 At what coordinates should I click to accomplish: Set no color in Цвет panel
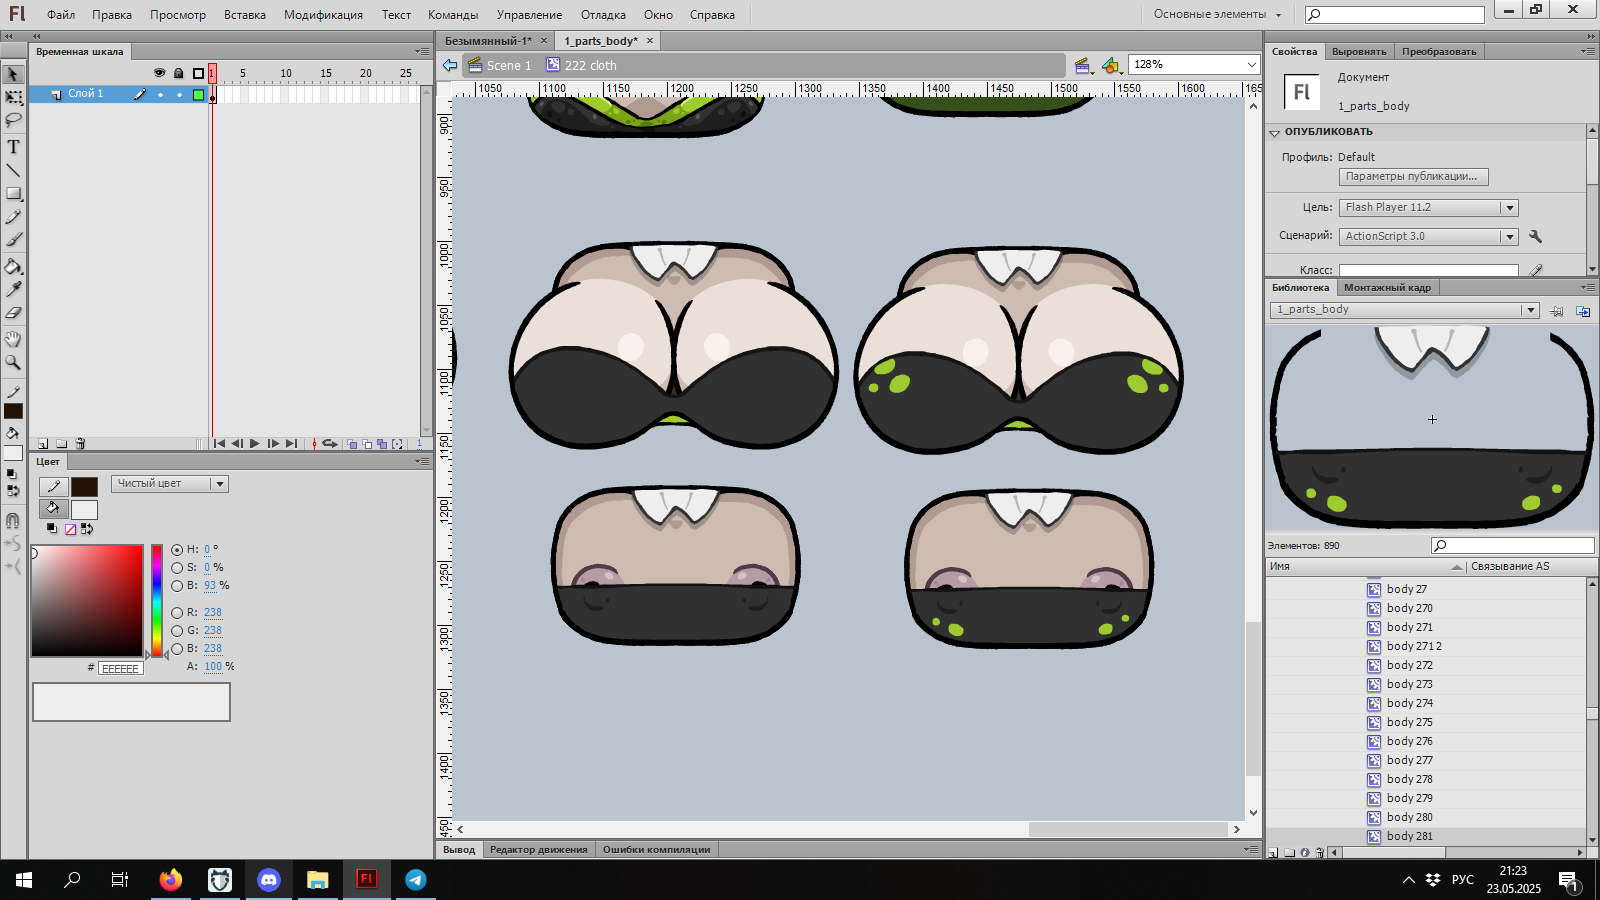70,529
